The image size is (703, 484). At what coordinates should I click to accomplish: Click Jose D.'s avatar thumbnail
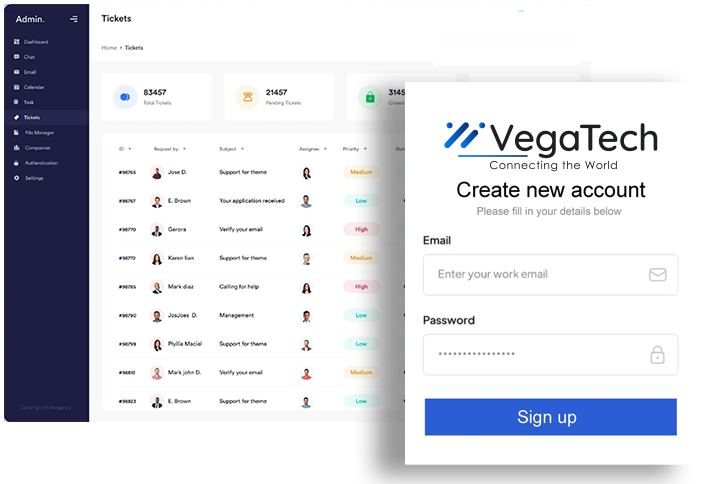click(157, 173)
